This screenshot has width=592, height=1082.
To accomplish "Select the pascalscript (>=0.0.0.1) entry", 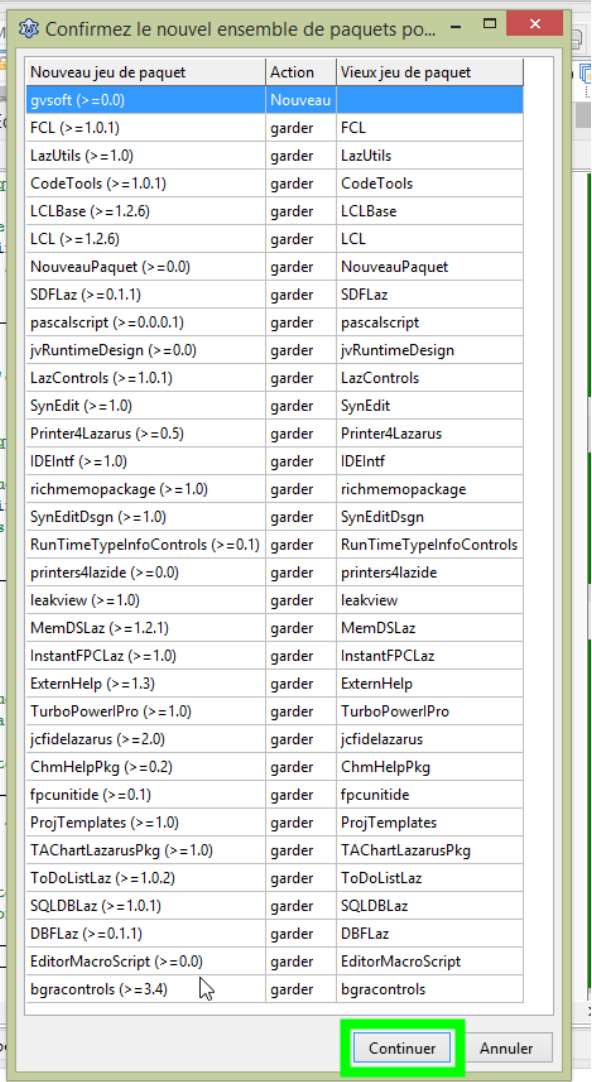I will pos(275,322).
